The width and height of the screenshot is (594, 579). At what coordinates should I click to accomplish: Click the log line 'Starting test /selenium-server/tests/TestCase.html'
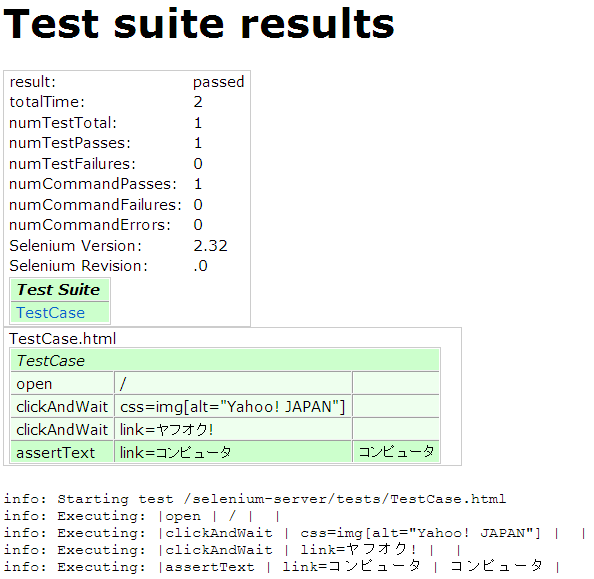click(x=255, y=499)
